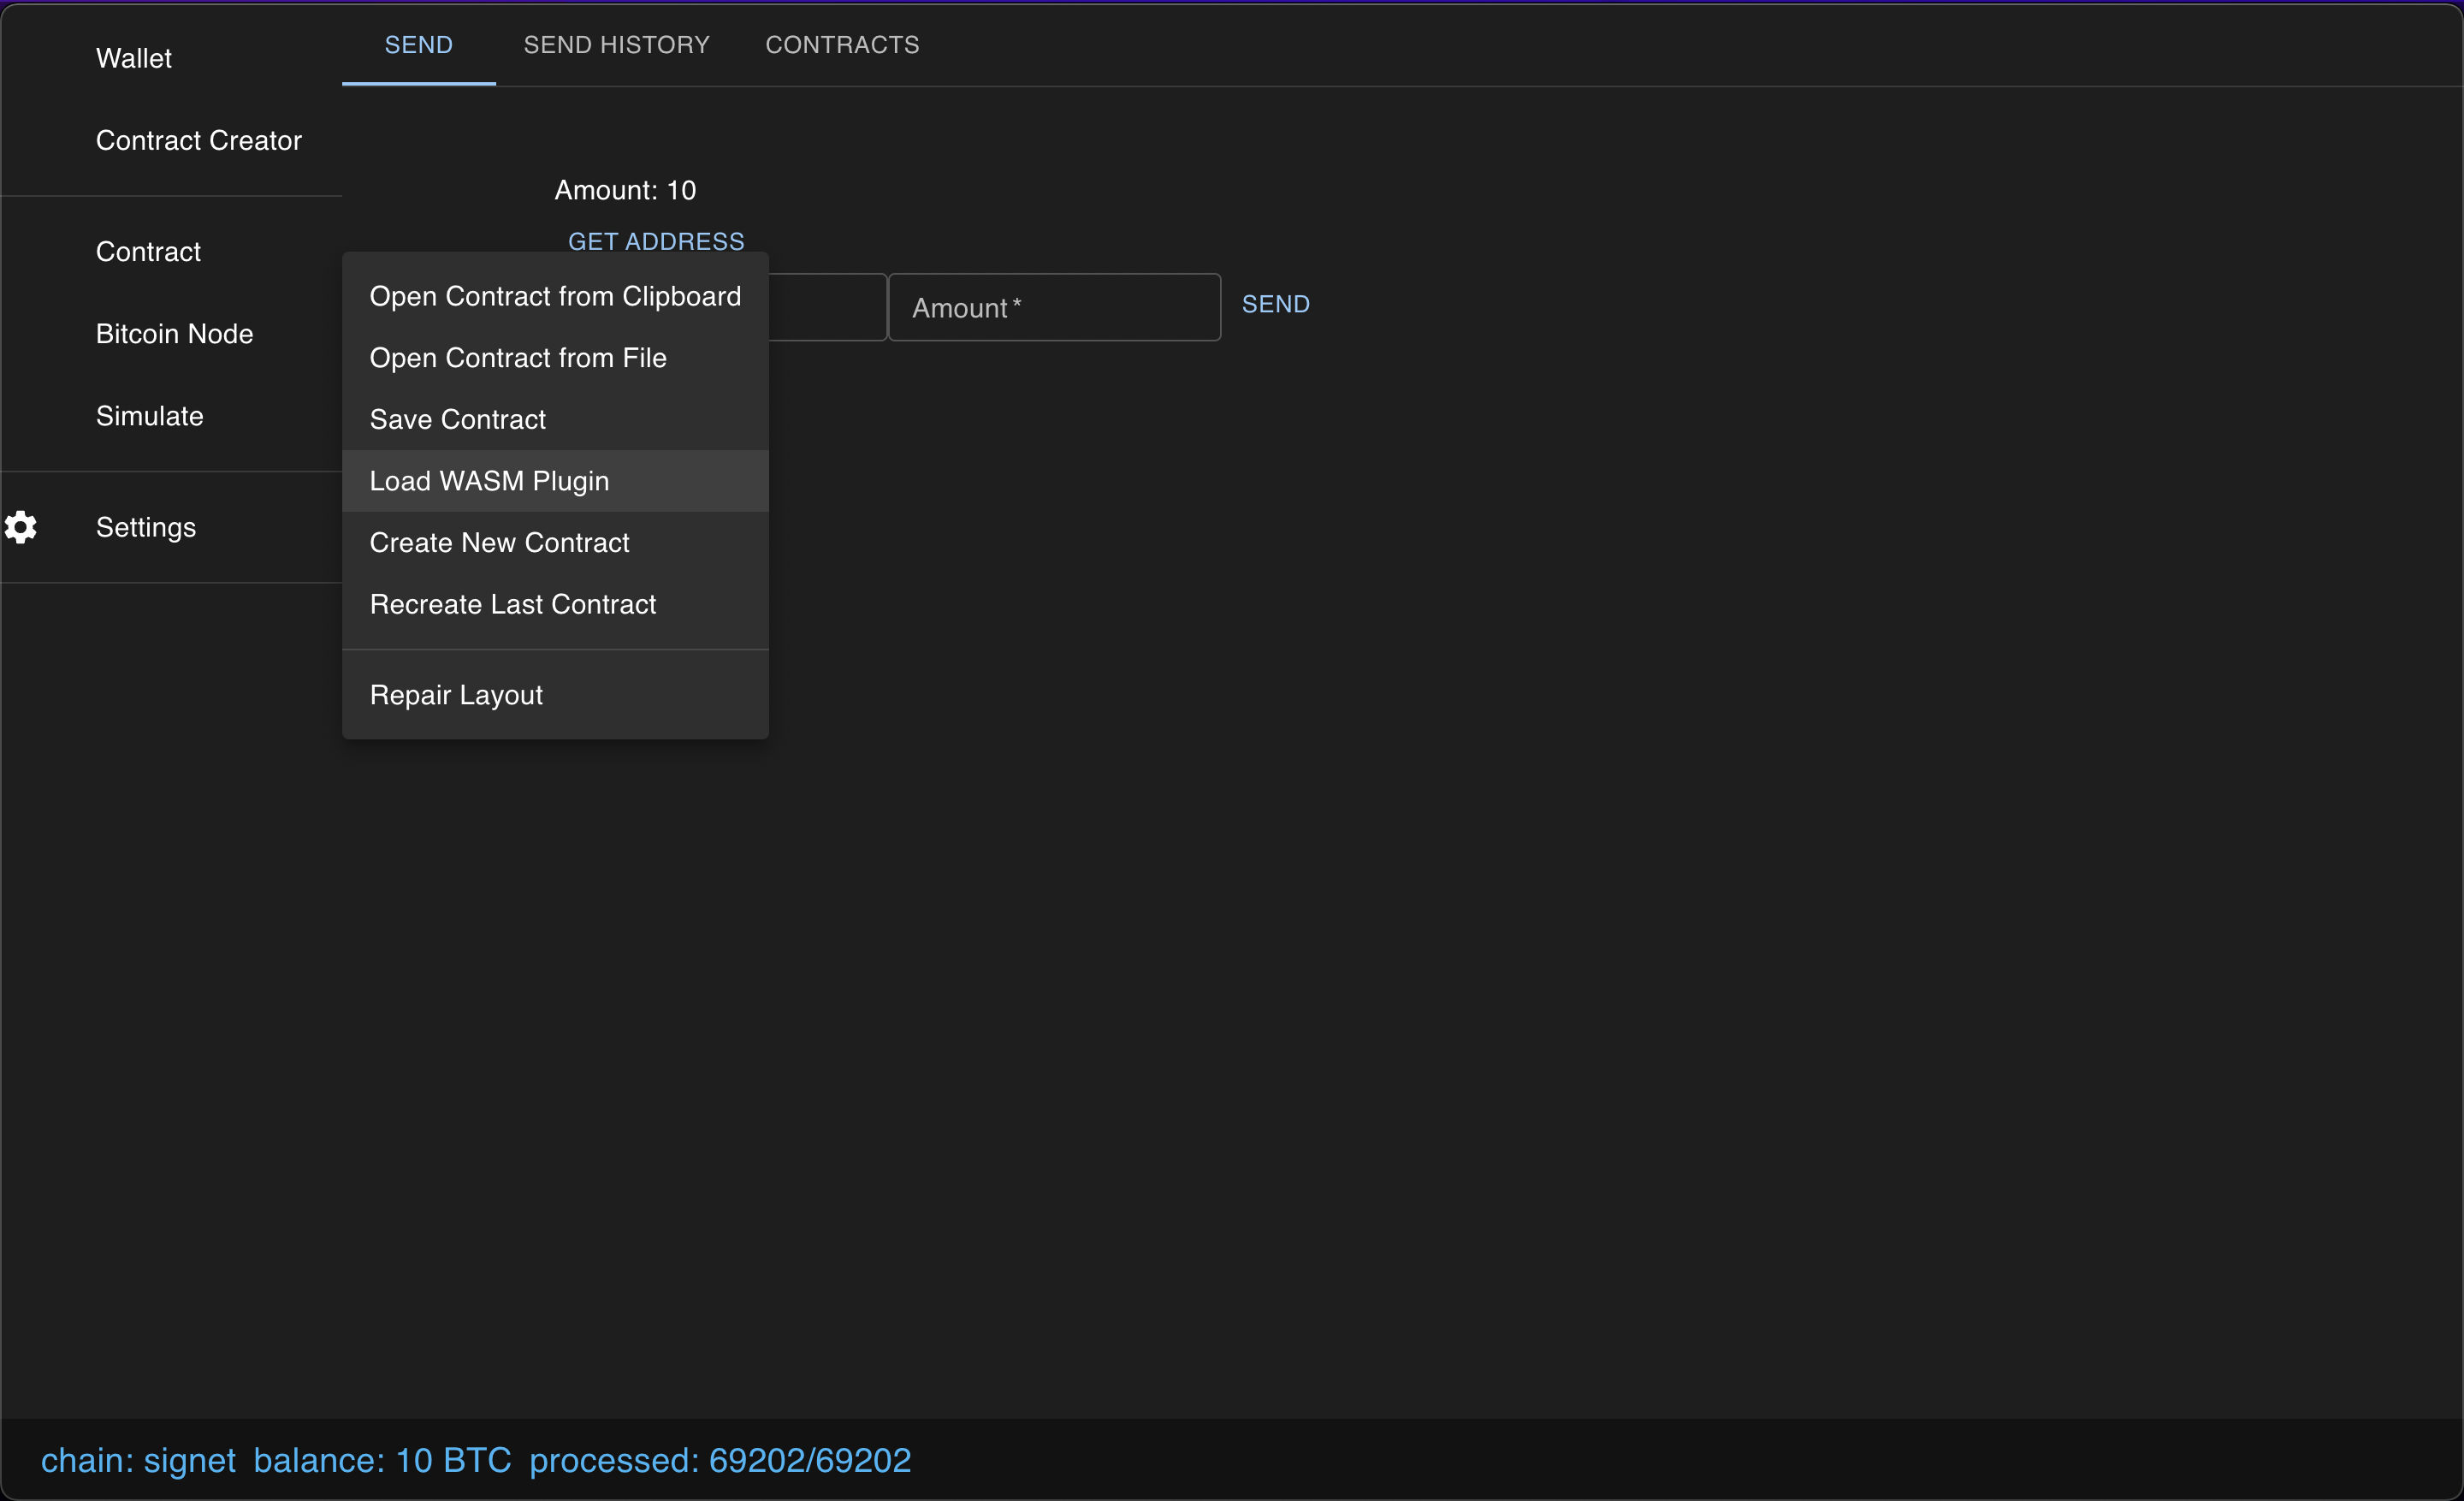
Task: Select Repair Layout menu entry
Action: point(555,695)
